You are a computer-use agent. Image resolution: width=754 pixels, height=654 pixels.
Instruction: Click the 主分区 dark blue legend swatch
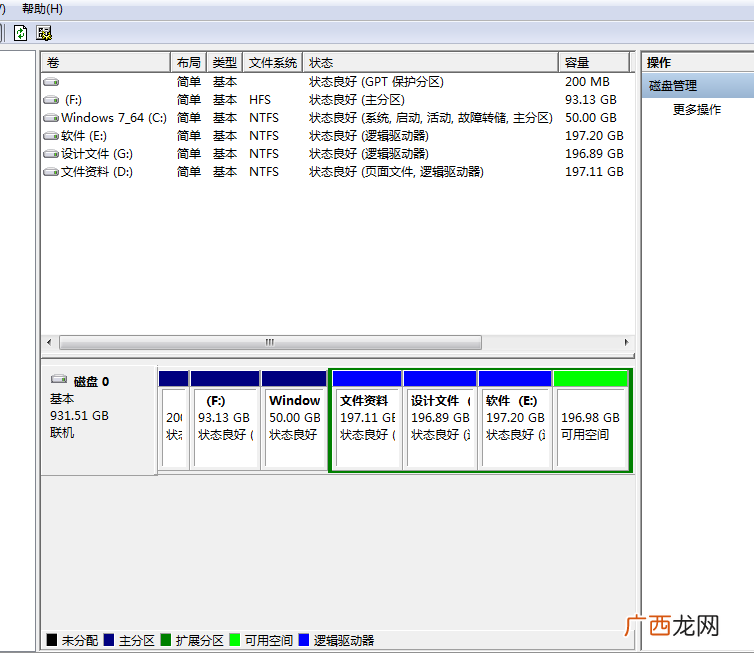[109, 640]
